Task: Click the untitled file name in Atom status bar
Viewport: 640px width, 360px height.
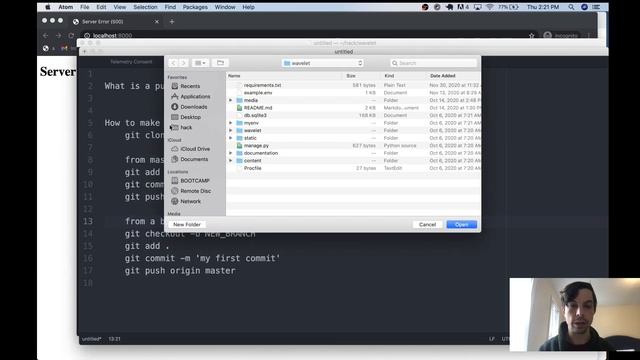Action: [91, 339]
